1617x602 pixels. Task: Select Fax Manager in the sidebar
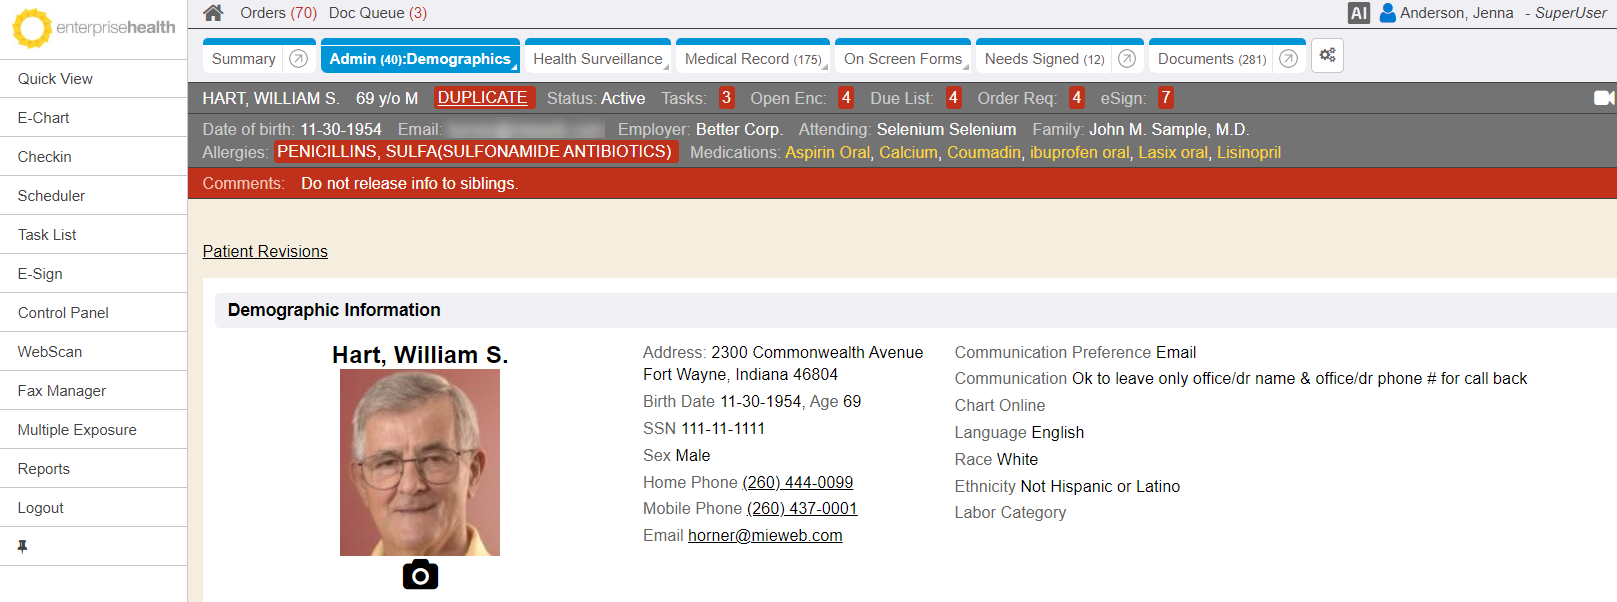tap(61, 391)
